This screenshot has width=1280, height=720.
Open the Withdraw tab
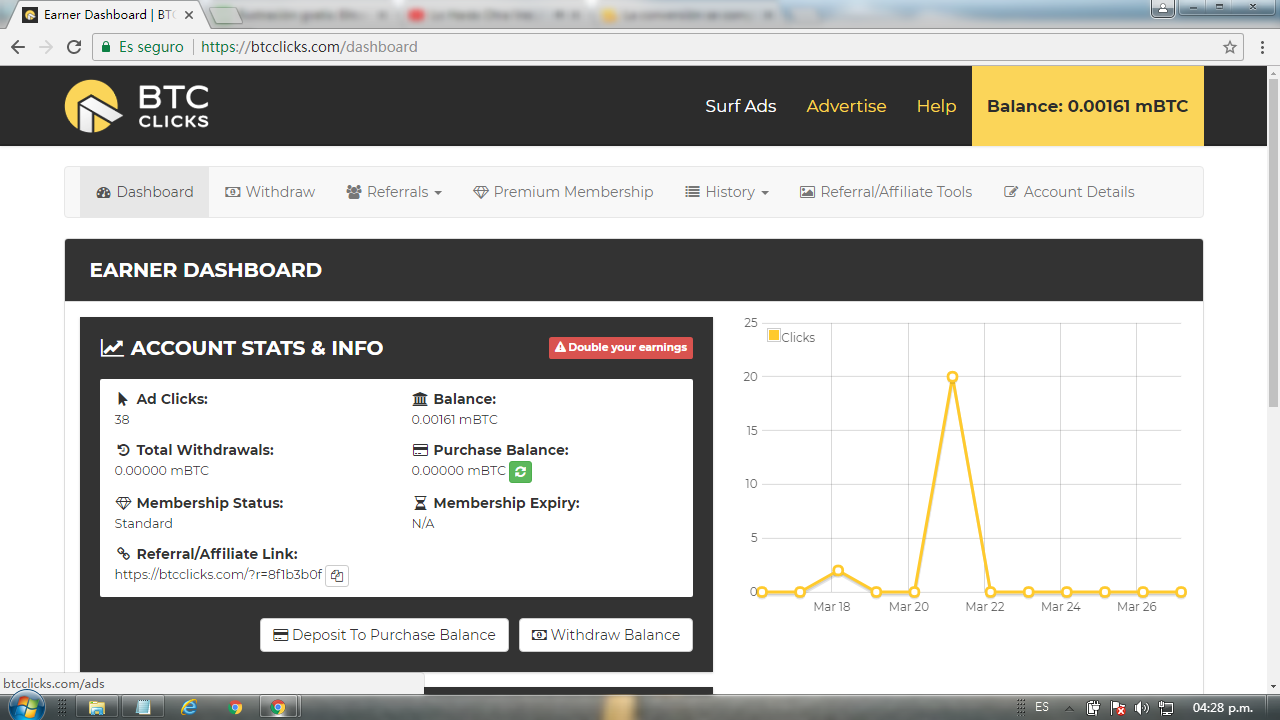click(x=270, y=192)
